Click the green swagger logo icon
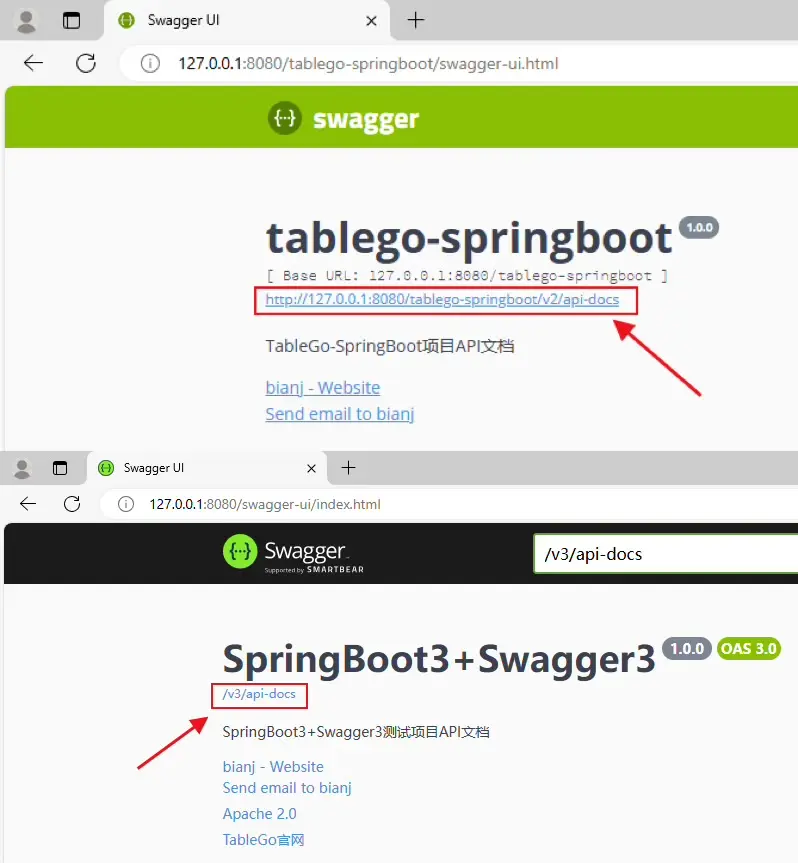 [285, 118]
